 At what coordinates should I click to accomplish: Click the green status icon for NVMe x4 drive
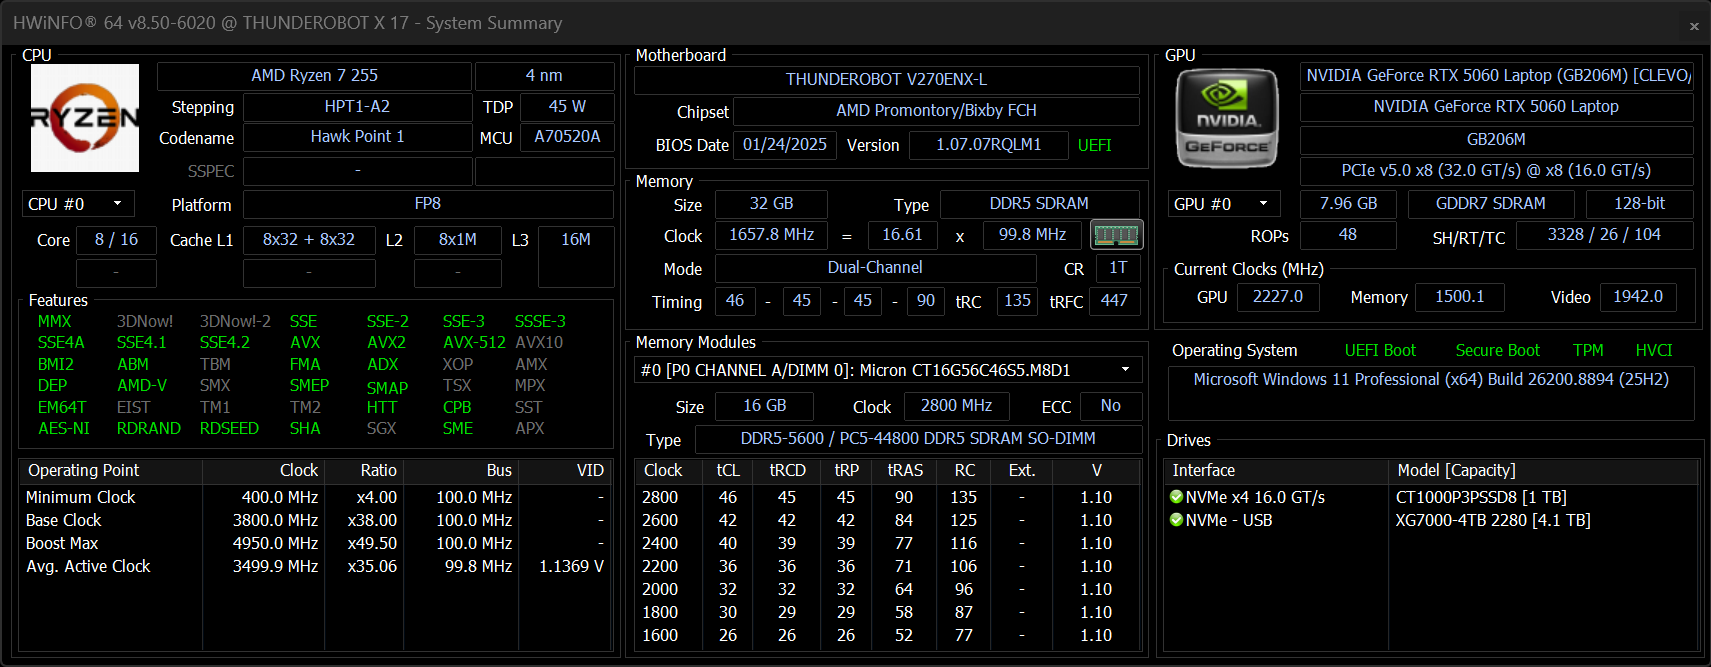[1176, 497]
